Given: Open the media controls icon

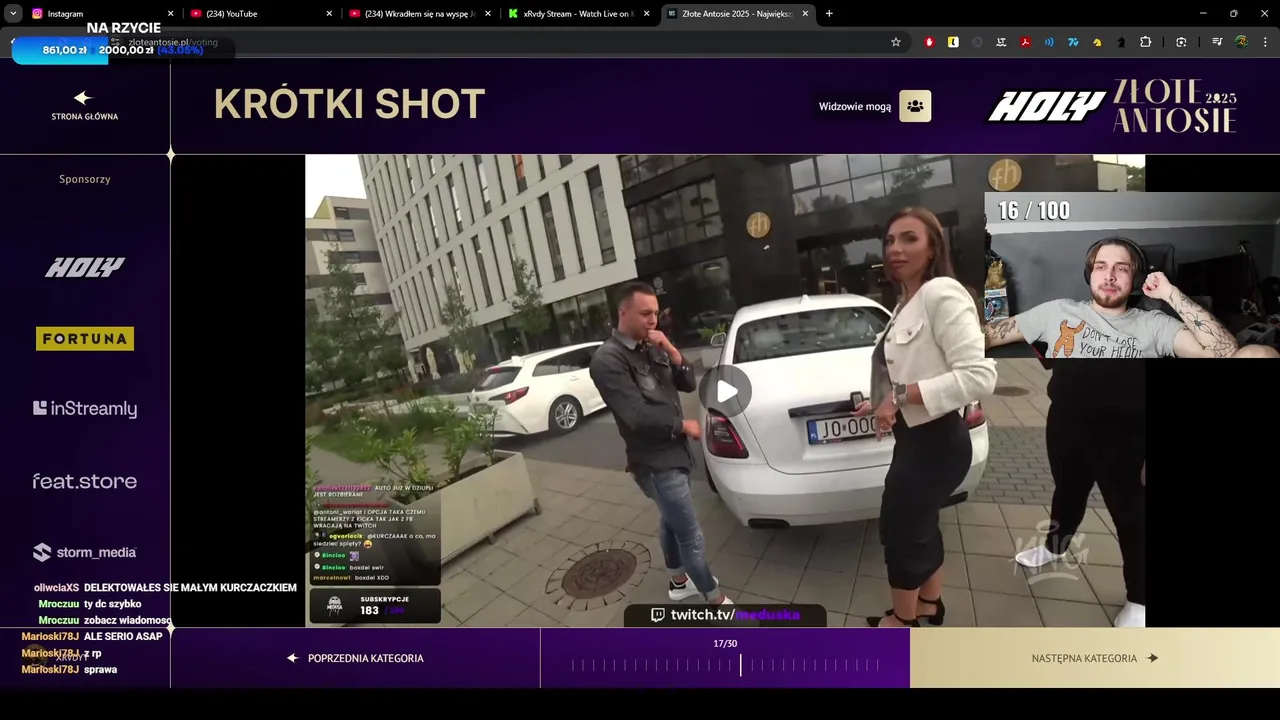Looking at the screenshot, I should point(1217,42).
